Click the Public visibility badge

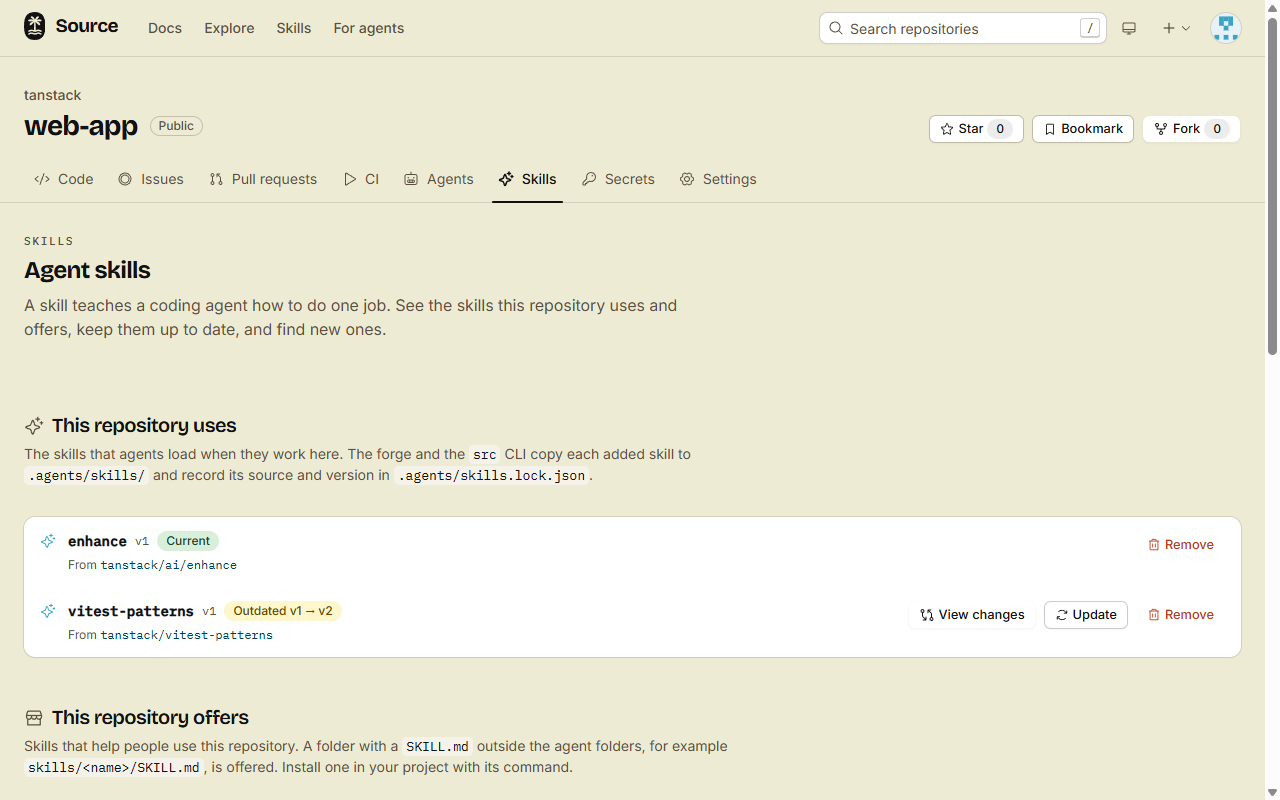point(176,126)
